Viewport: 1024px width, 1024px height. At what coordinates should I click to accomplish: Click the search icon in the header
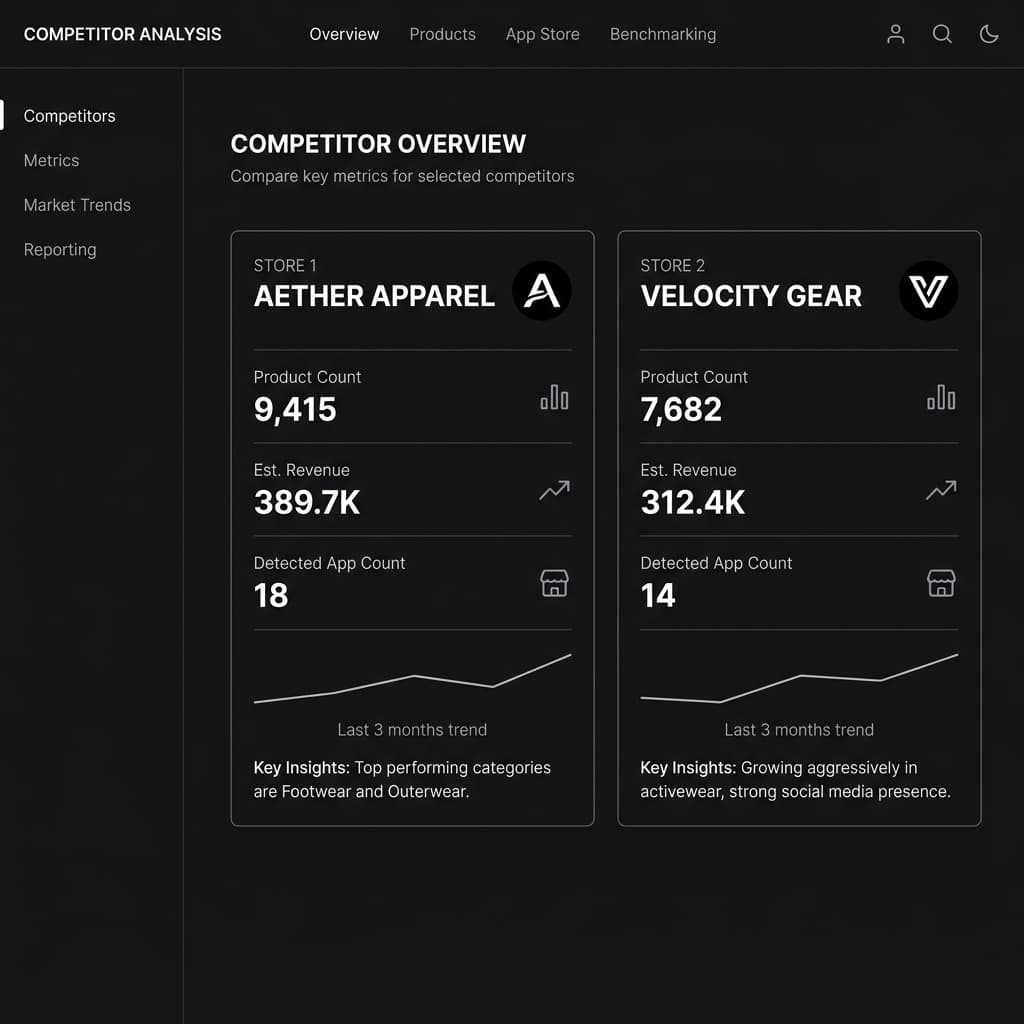[942, 34]
